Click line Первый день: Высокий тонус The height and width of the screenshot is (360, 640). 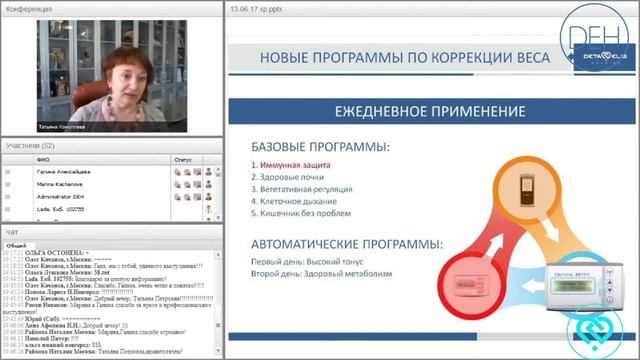point(307,262)
